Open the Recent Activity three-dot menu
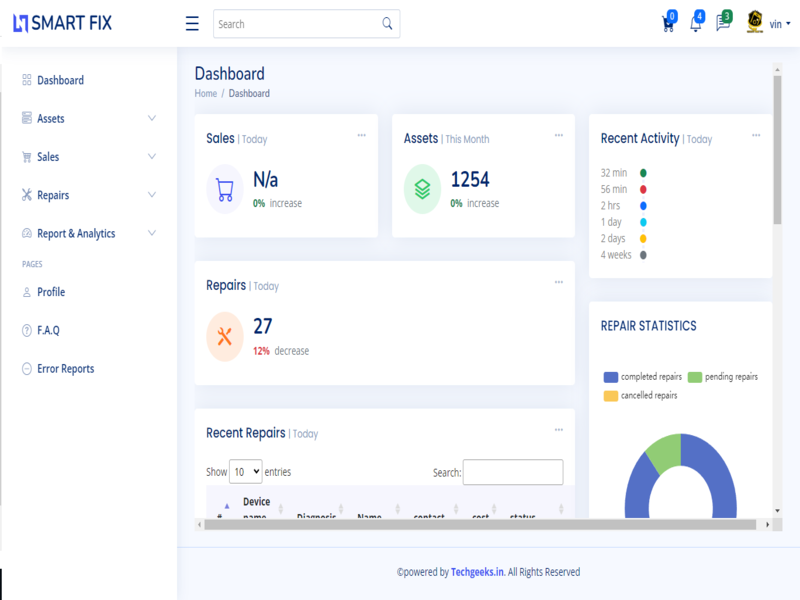The image size is (800, 600). tap(756, 135)
